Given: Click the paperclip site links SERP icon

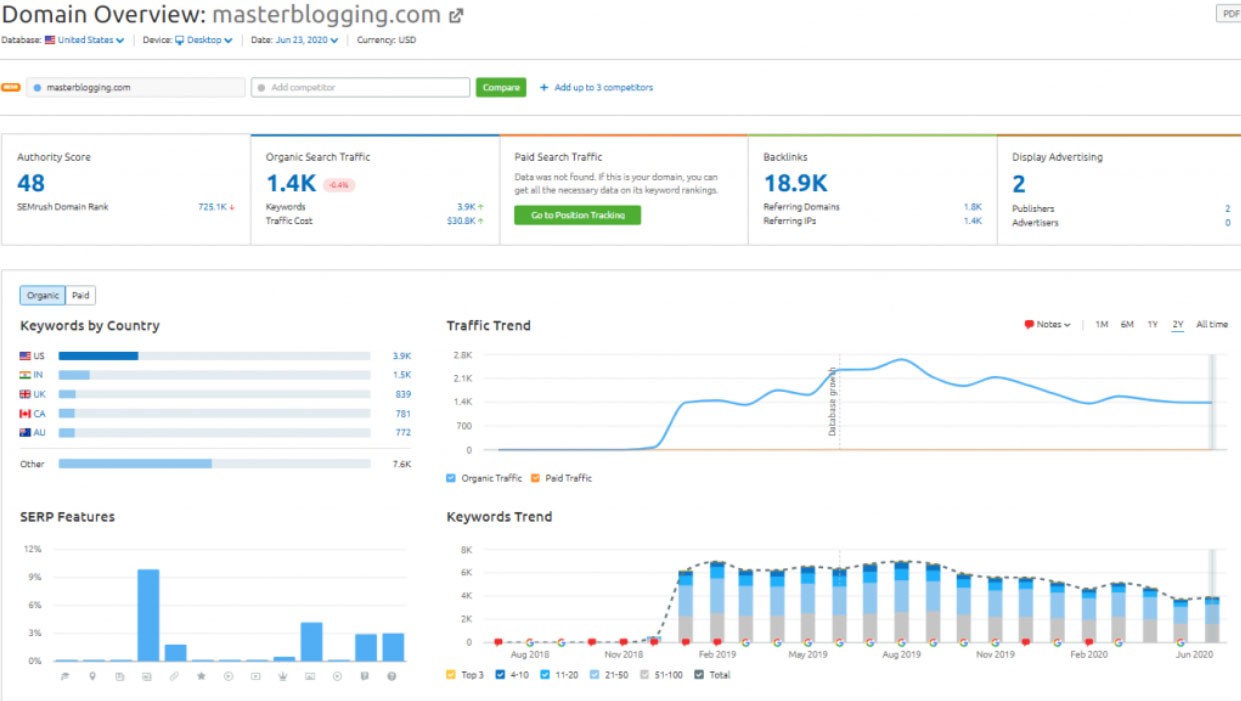Looking at the screenshot, I should point(175,677).
